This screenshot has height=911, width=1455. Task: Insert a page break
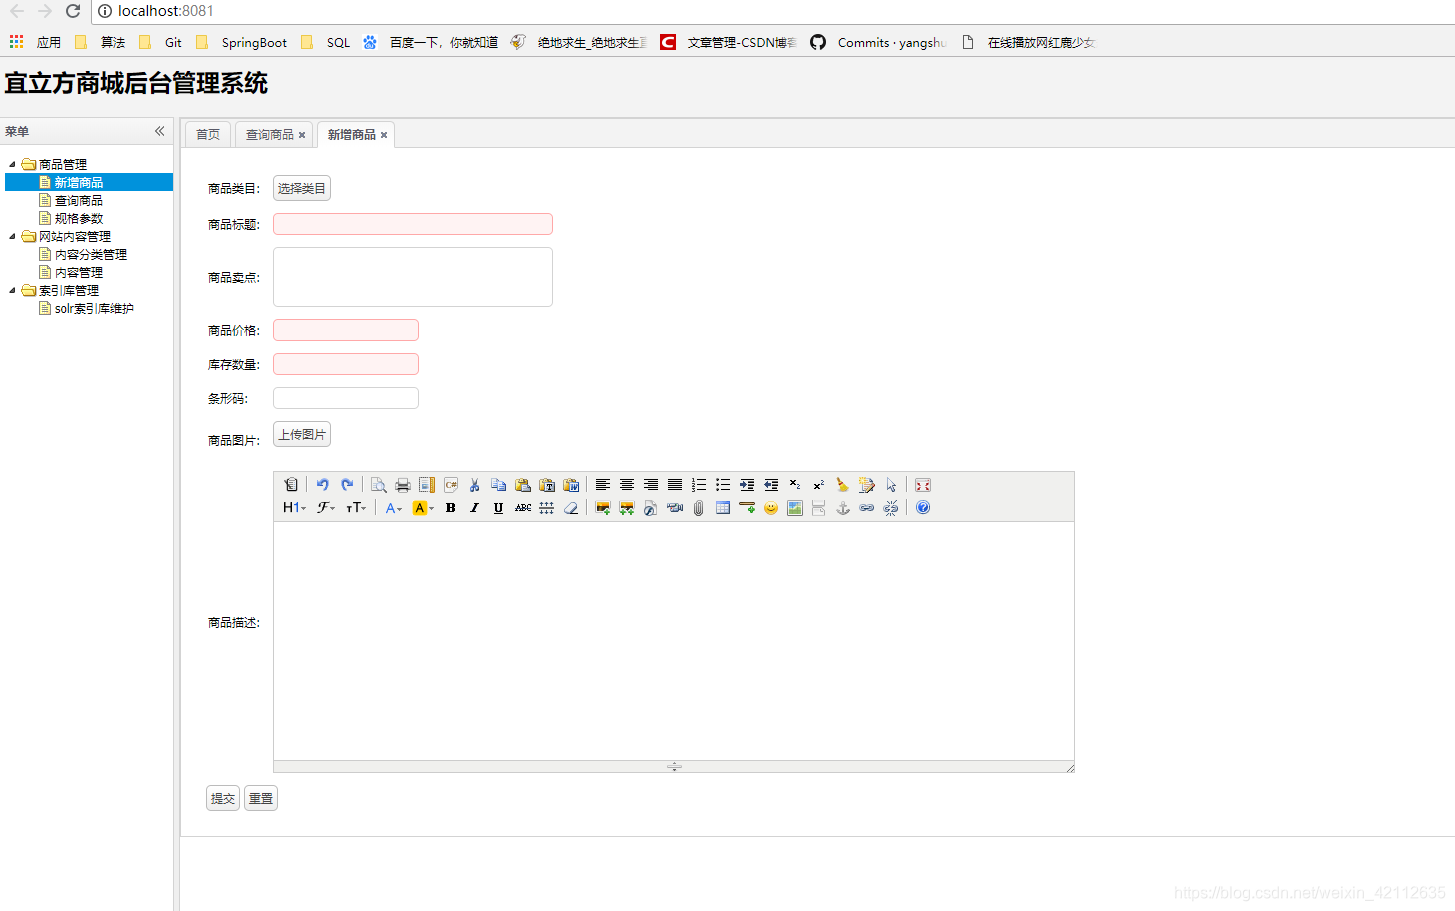click(819, 508)
